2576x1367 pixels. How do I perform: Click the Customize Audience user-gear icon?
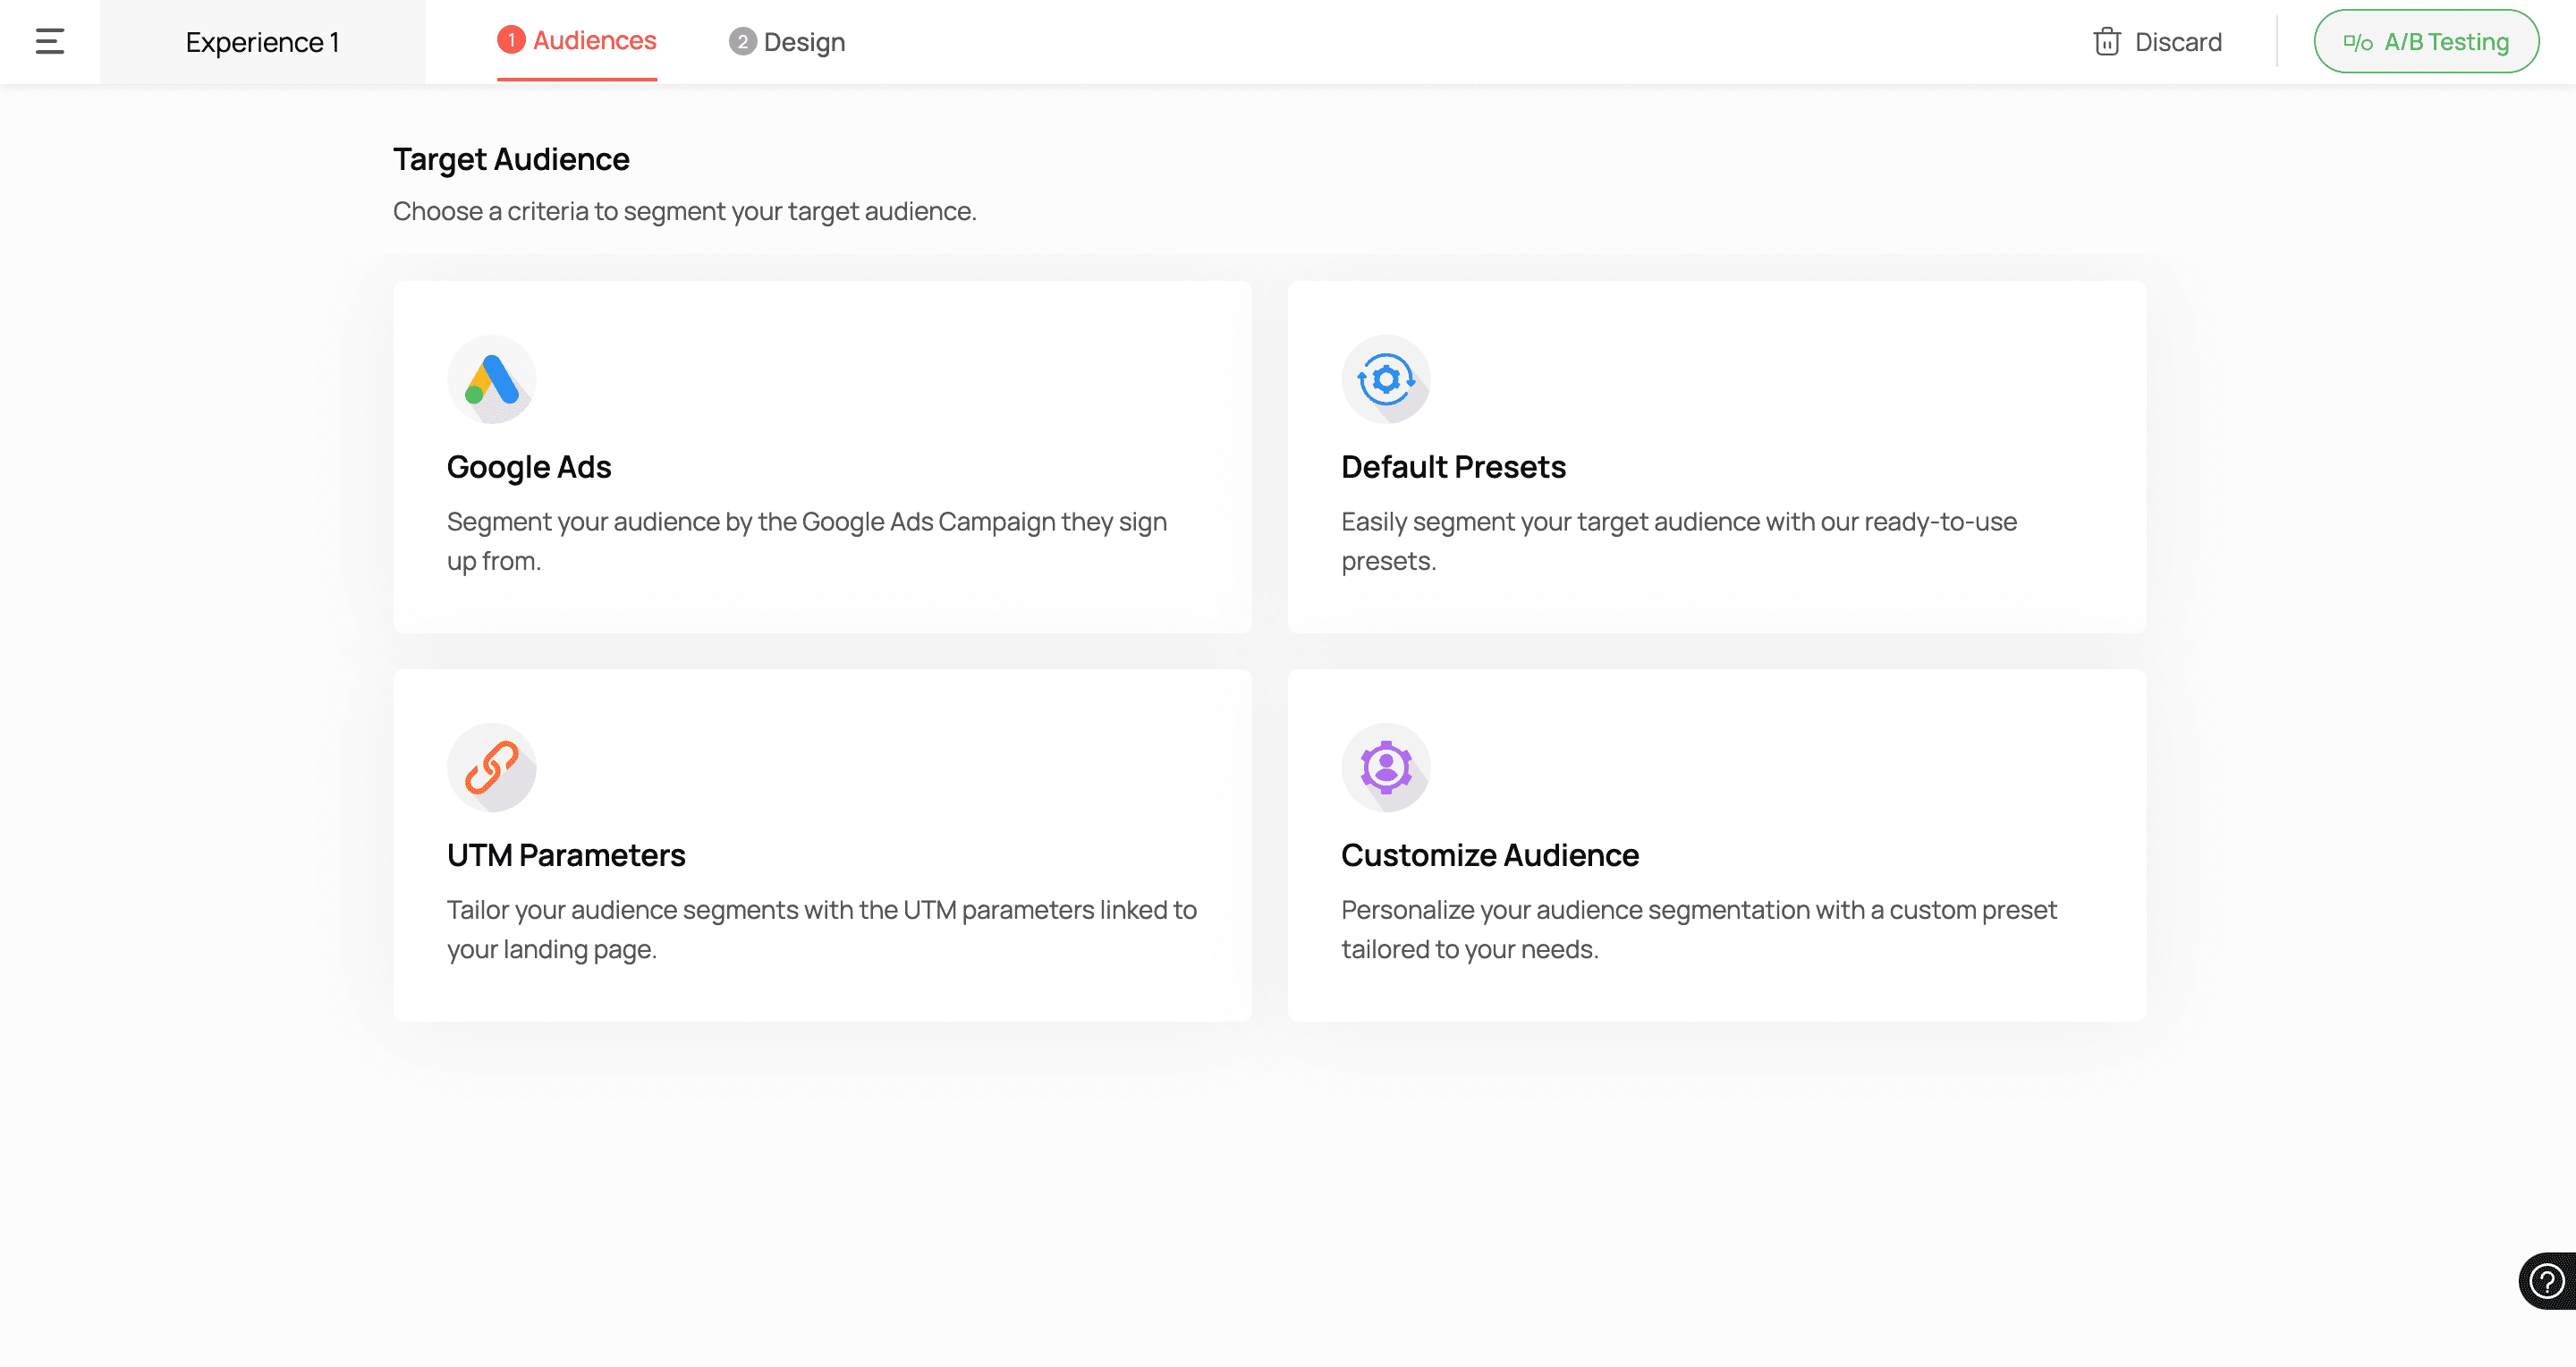[1385, 767]
